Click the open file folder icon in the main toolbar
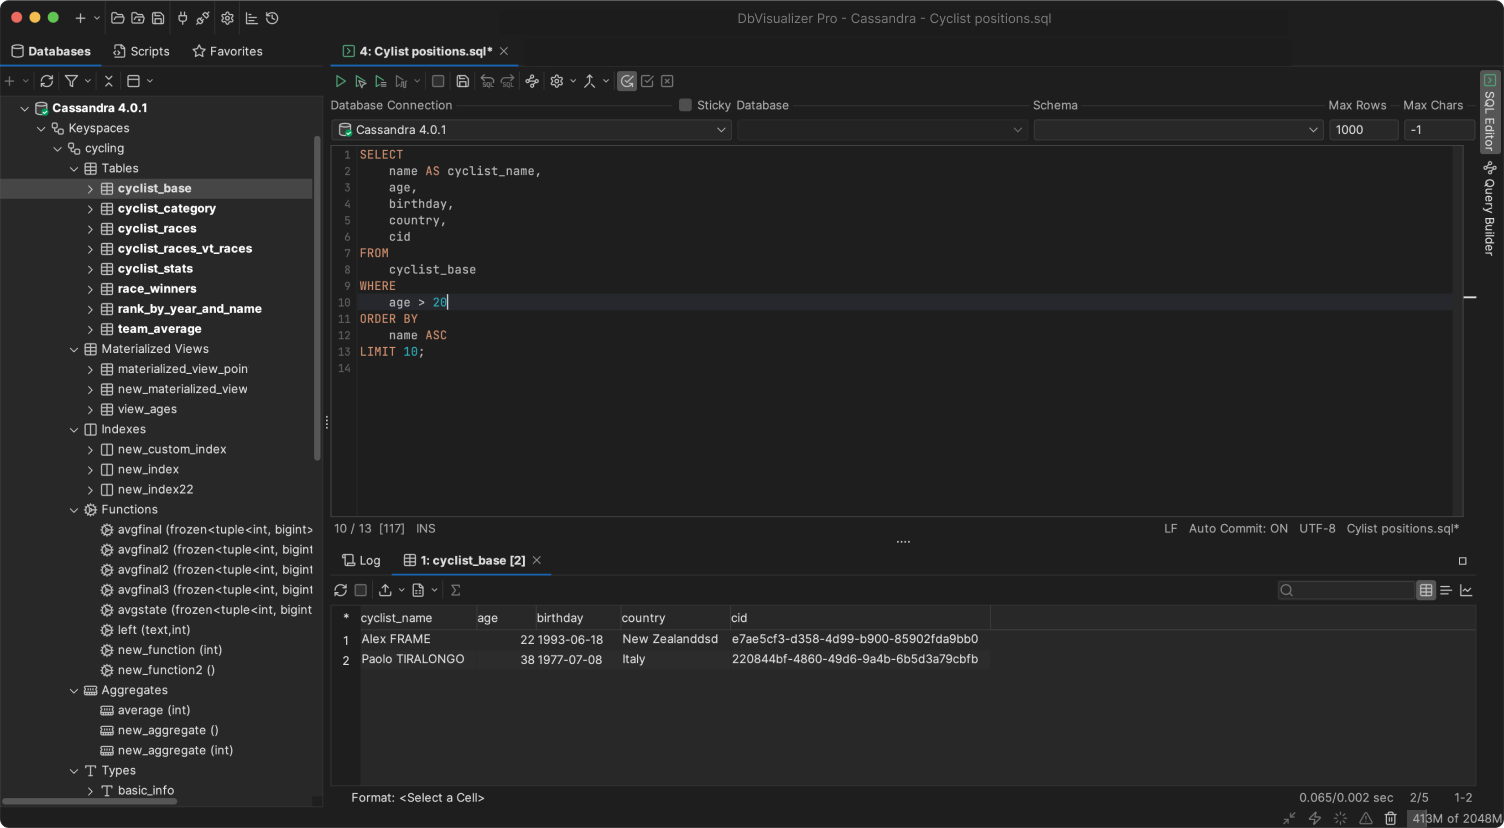Image resolution: width=1504 pixels, height=828 pixels. click(117, 18)
